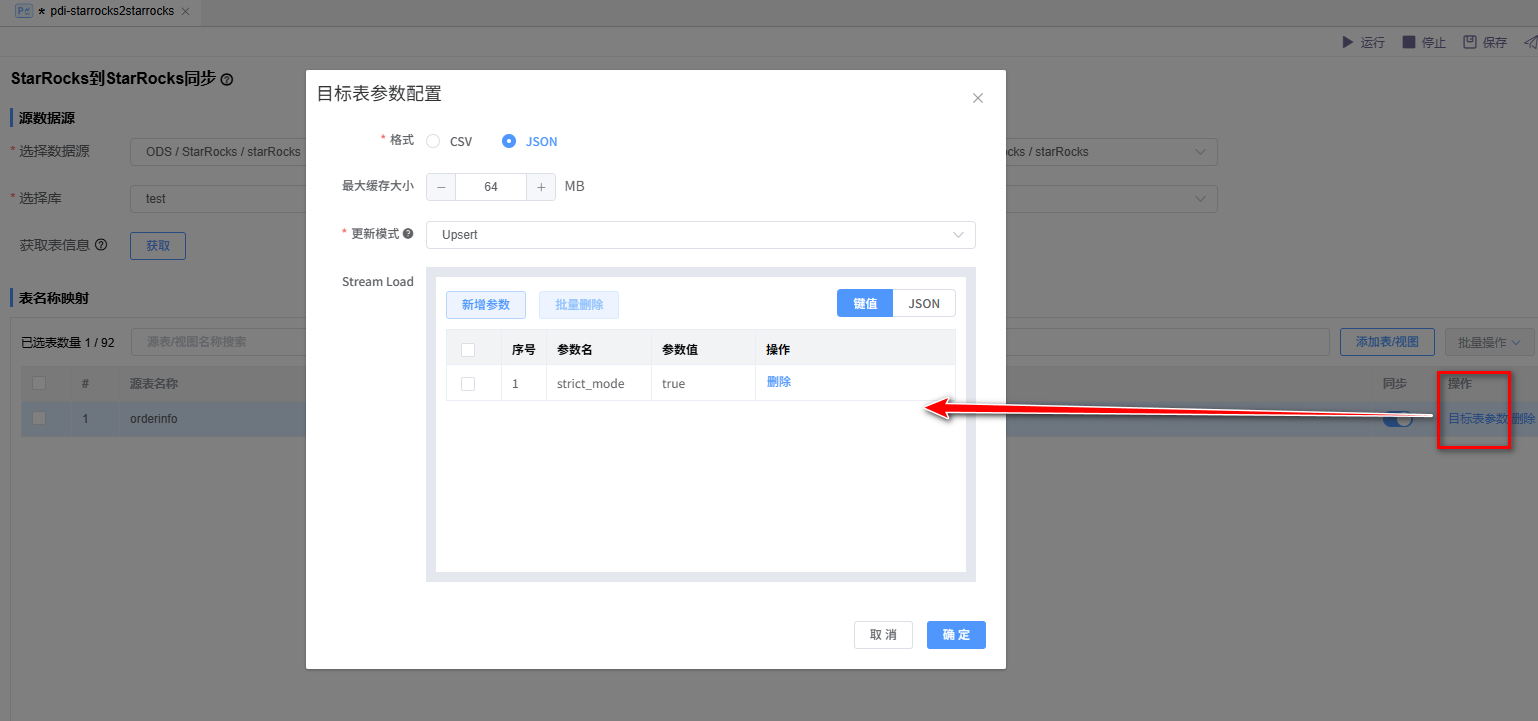Decrease cache size with minus button
This screenshot has height=721, width=1538.
pos(441,187)
